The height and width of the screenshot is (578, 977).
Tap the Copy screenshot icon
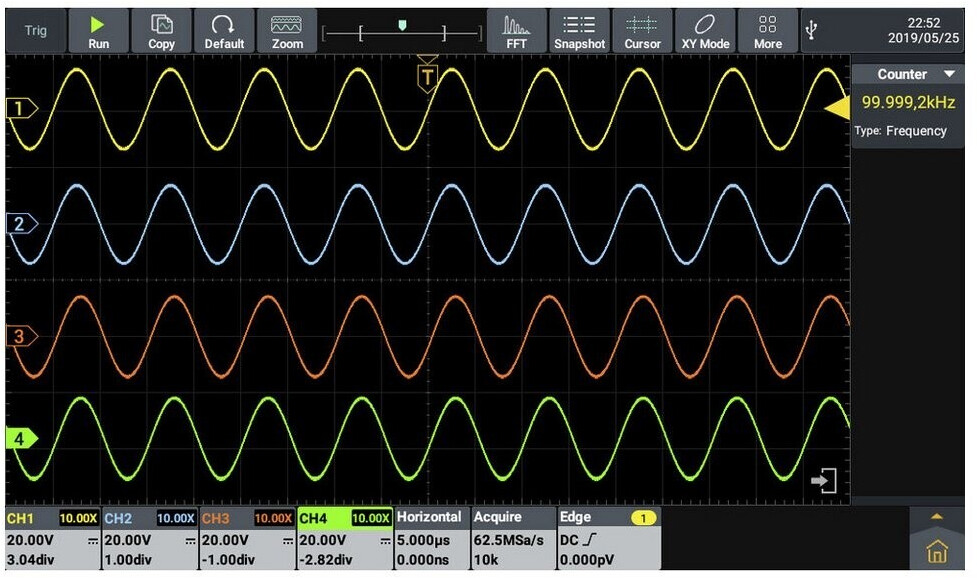tap(161, 31)
